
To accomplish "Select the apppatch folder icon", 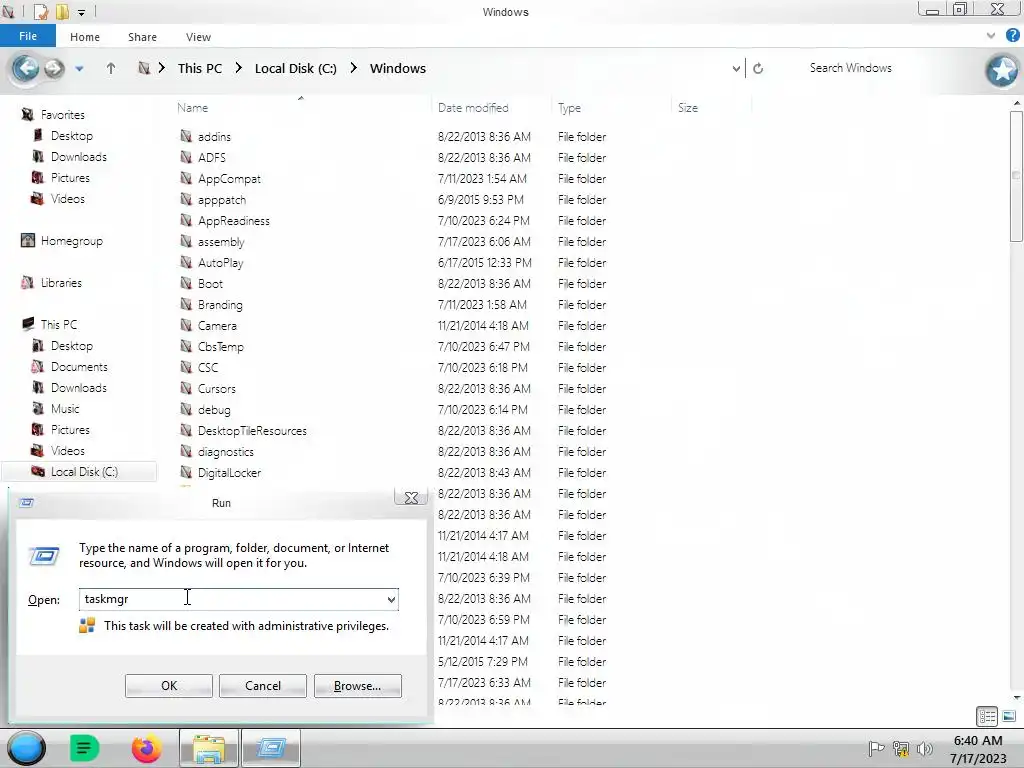I will point(186,199).
